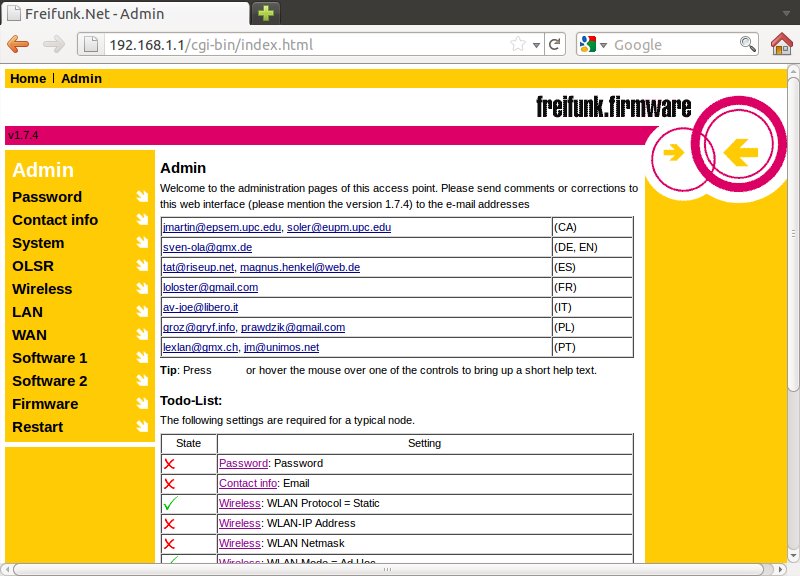The height and width of the screenshot is (576, 800).
Task: Click the arrow icon next to Software 2
Action: click(142, 380)
